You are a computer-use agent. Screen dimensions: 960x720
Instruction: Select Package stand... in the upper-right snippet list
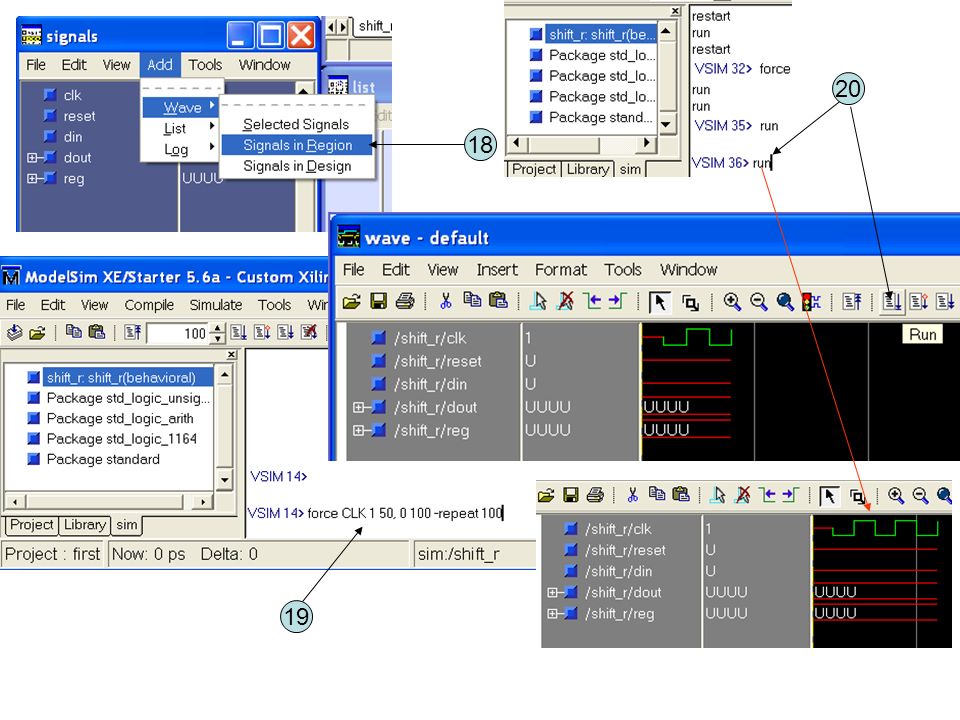pyautogui.click(x=600, y=117)
